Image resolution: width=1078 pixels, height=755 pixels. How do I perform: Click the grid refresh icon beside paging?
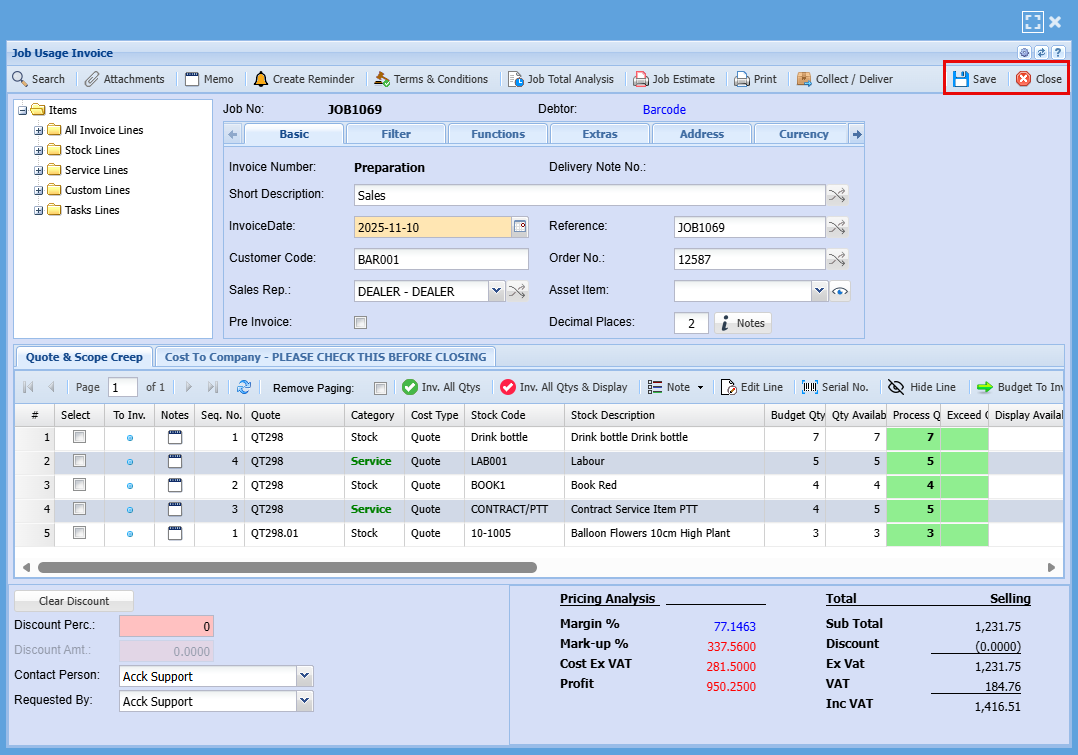coord(244,387)
